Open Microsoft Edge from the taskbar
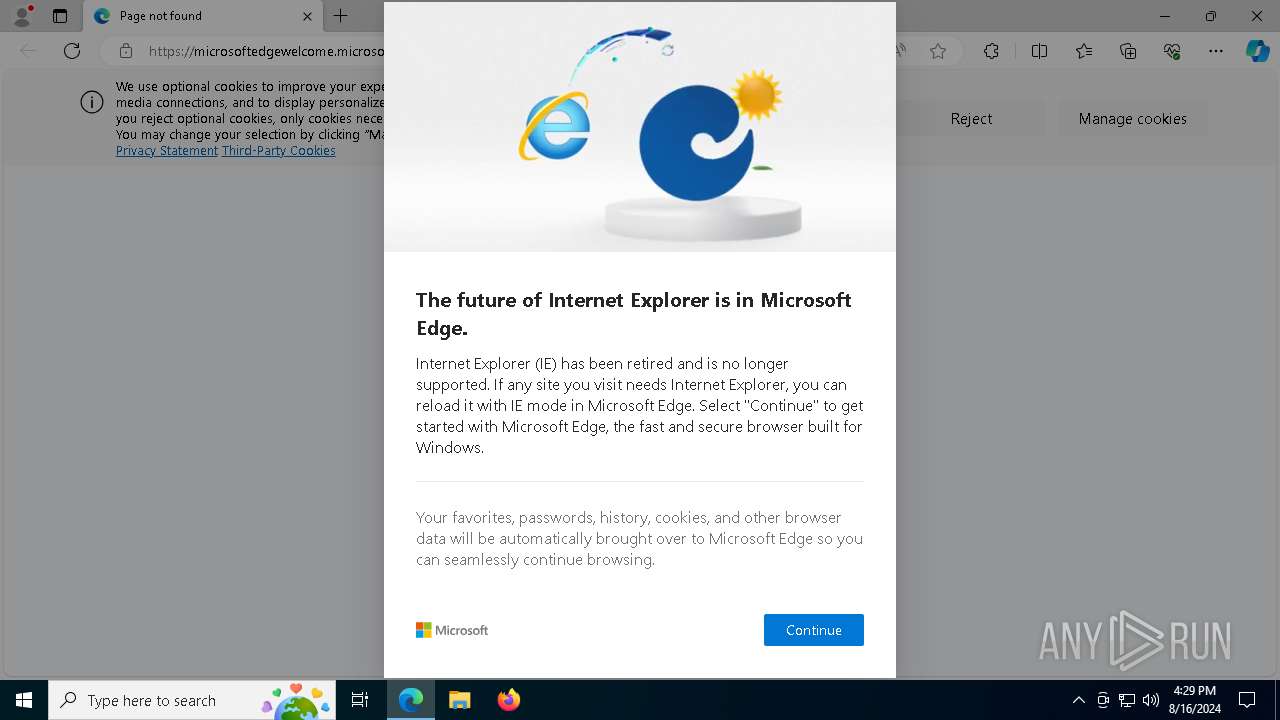The image size is (1280, 720). tap(411, 700)
